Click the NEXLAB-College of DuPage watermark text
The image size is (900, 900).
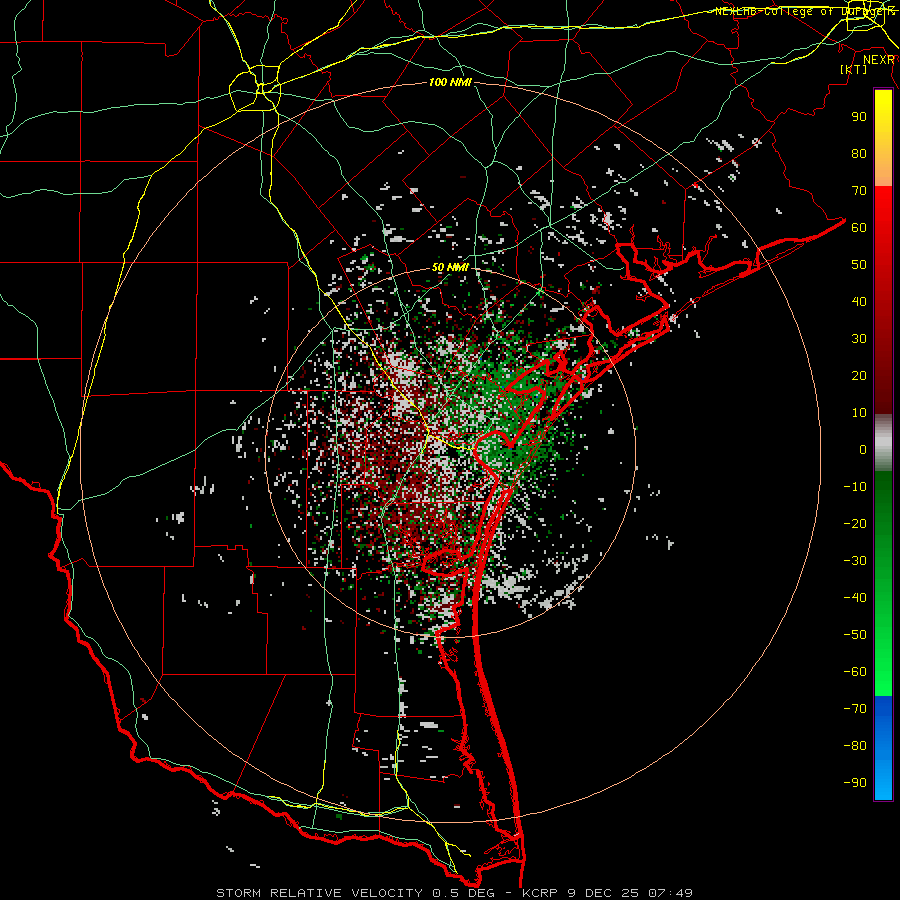pos(805,11)
